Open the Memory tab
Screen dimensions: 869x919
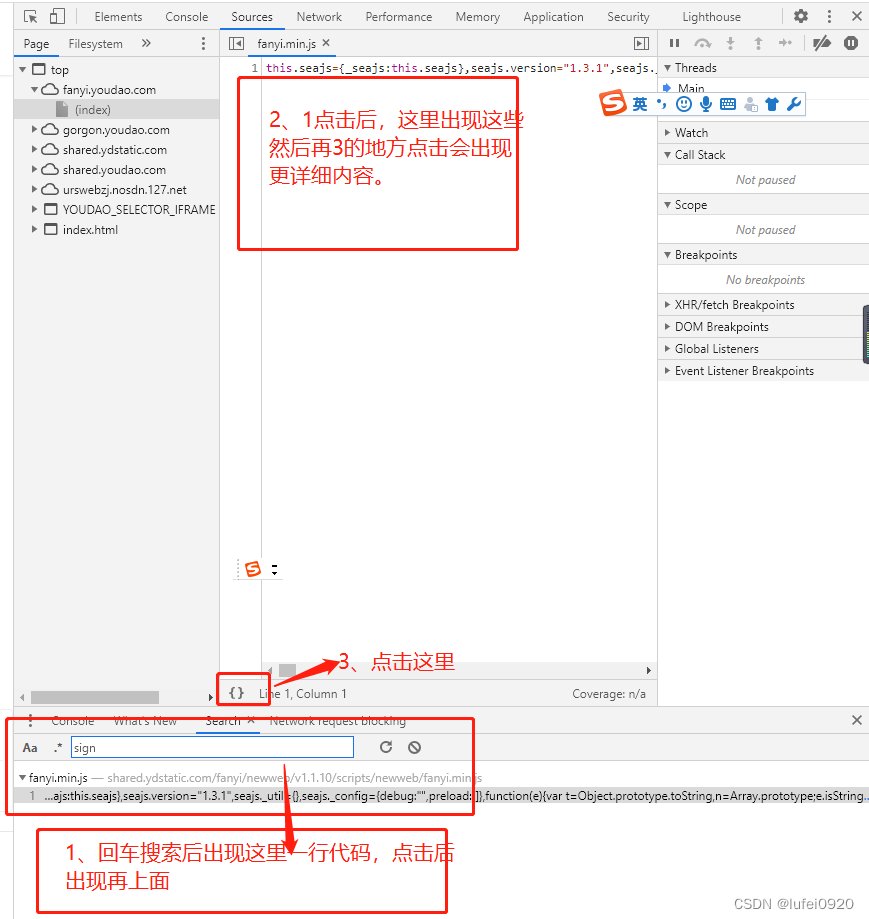tap(478, 17)
